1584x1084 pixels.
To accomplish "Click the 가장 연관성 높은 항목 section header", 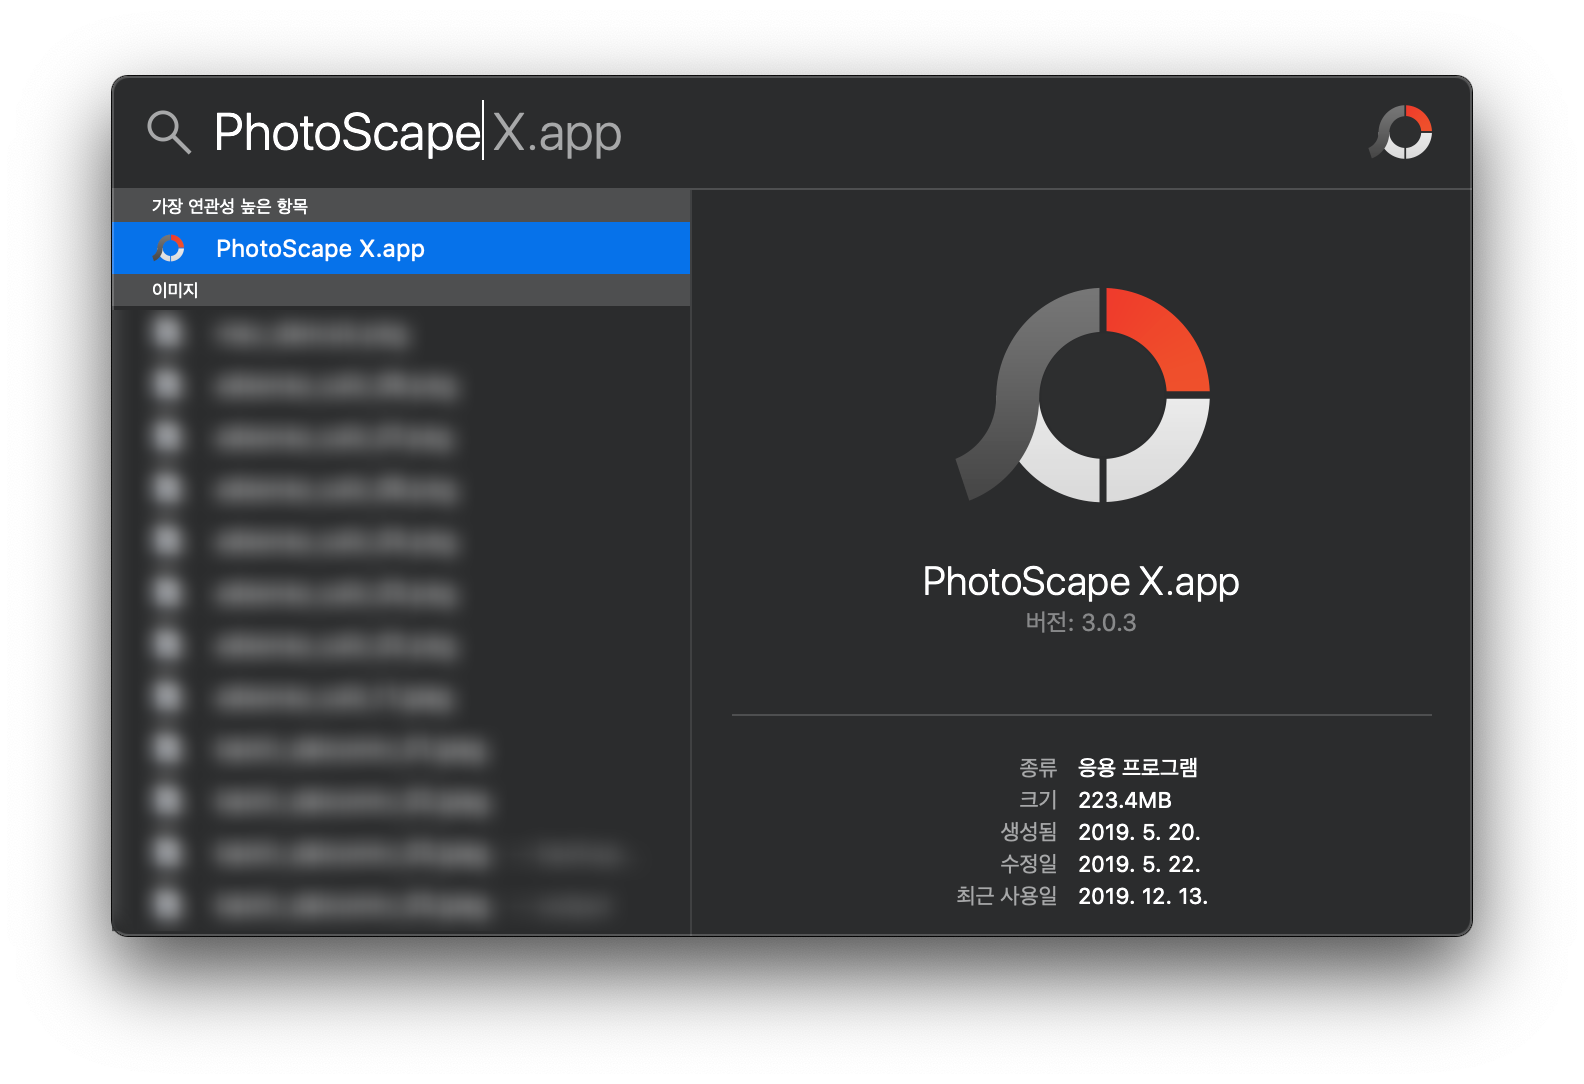I will (x=401, y=205).
